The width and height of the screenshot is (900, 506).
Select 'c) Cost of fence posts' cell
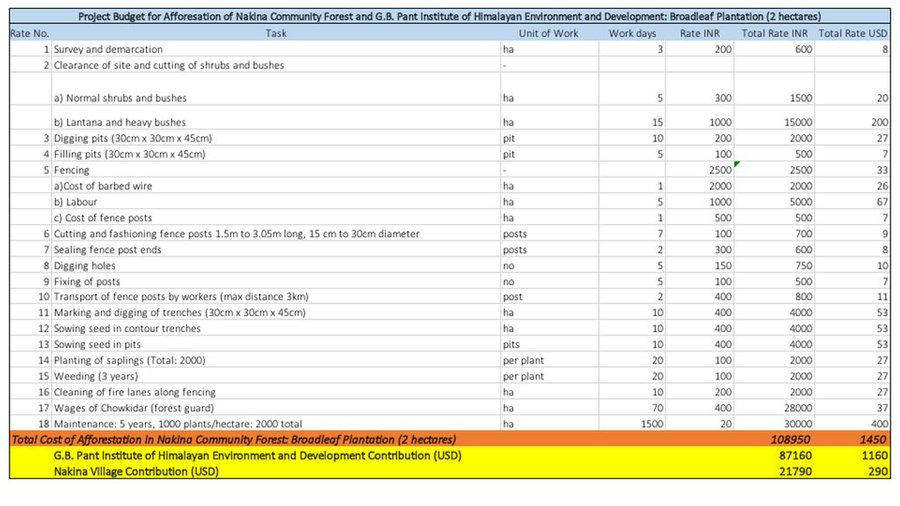[x=276, y=218]
